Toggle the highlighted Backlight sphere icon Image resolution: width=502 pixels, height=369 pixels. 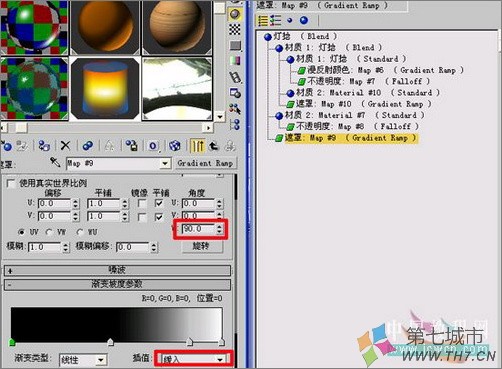(235, 14)
